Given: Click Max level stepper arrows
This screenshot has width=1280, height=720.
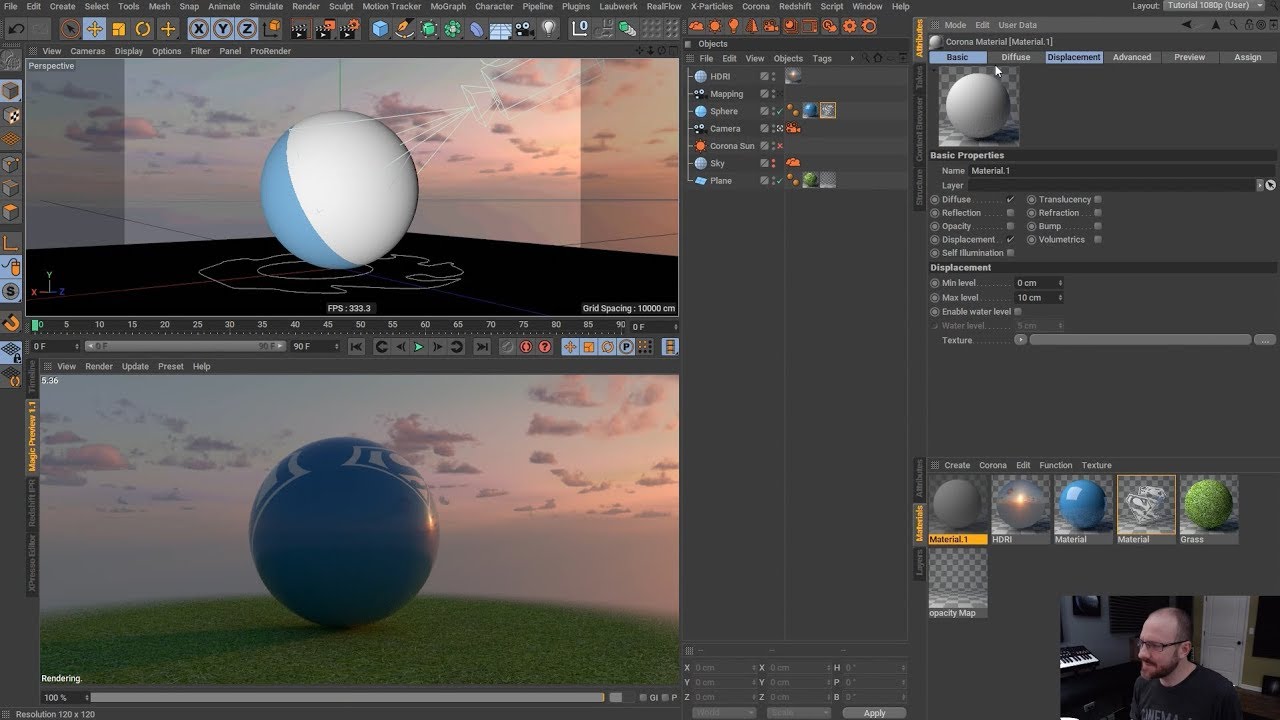Looking at the screenshot, I should (1060, 298).
